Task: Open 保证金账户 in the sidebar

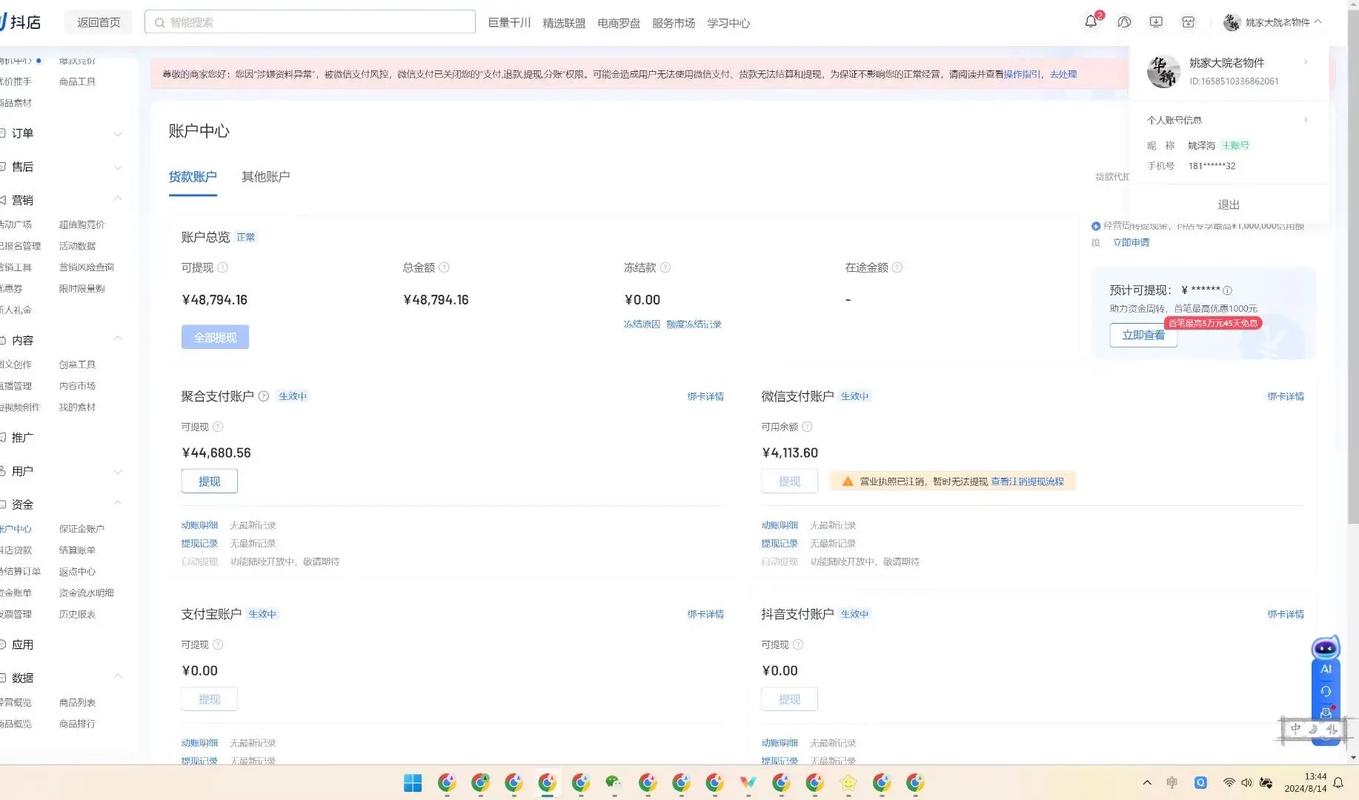Action: click(81, 528)
